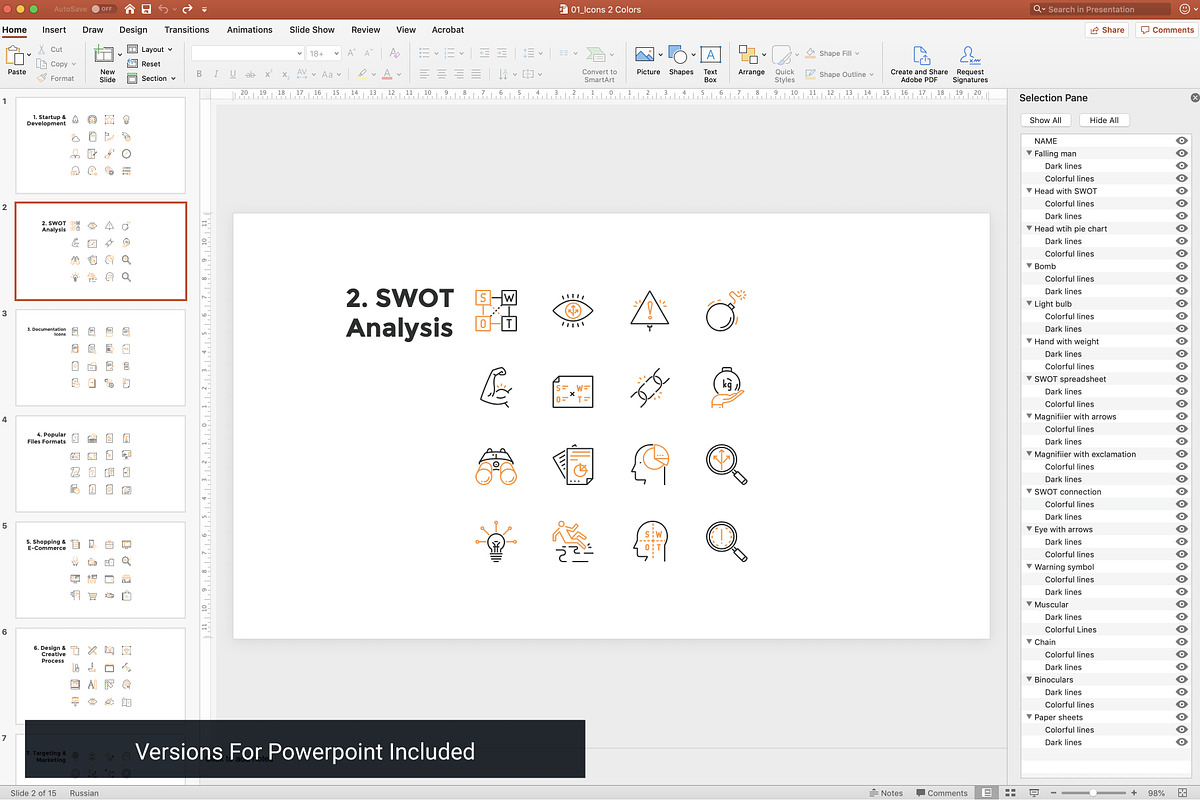Select the warning triangle icon on the slide
This screenshot has height=800, width=1200.
coord(650,311)
